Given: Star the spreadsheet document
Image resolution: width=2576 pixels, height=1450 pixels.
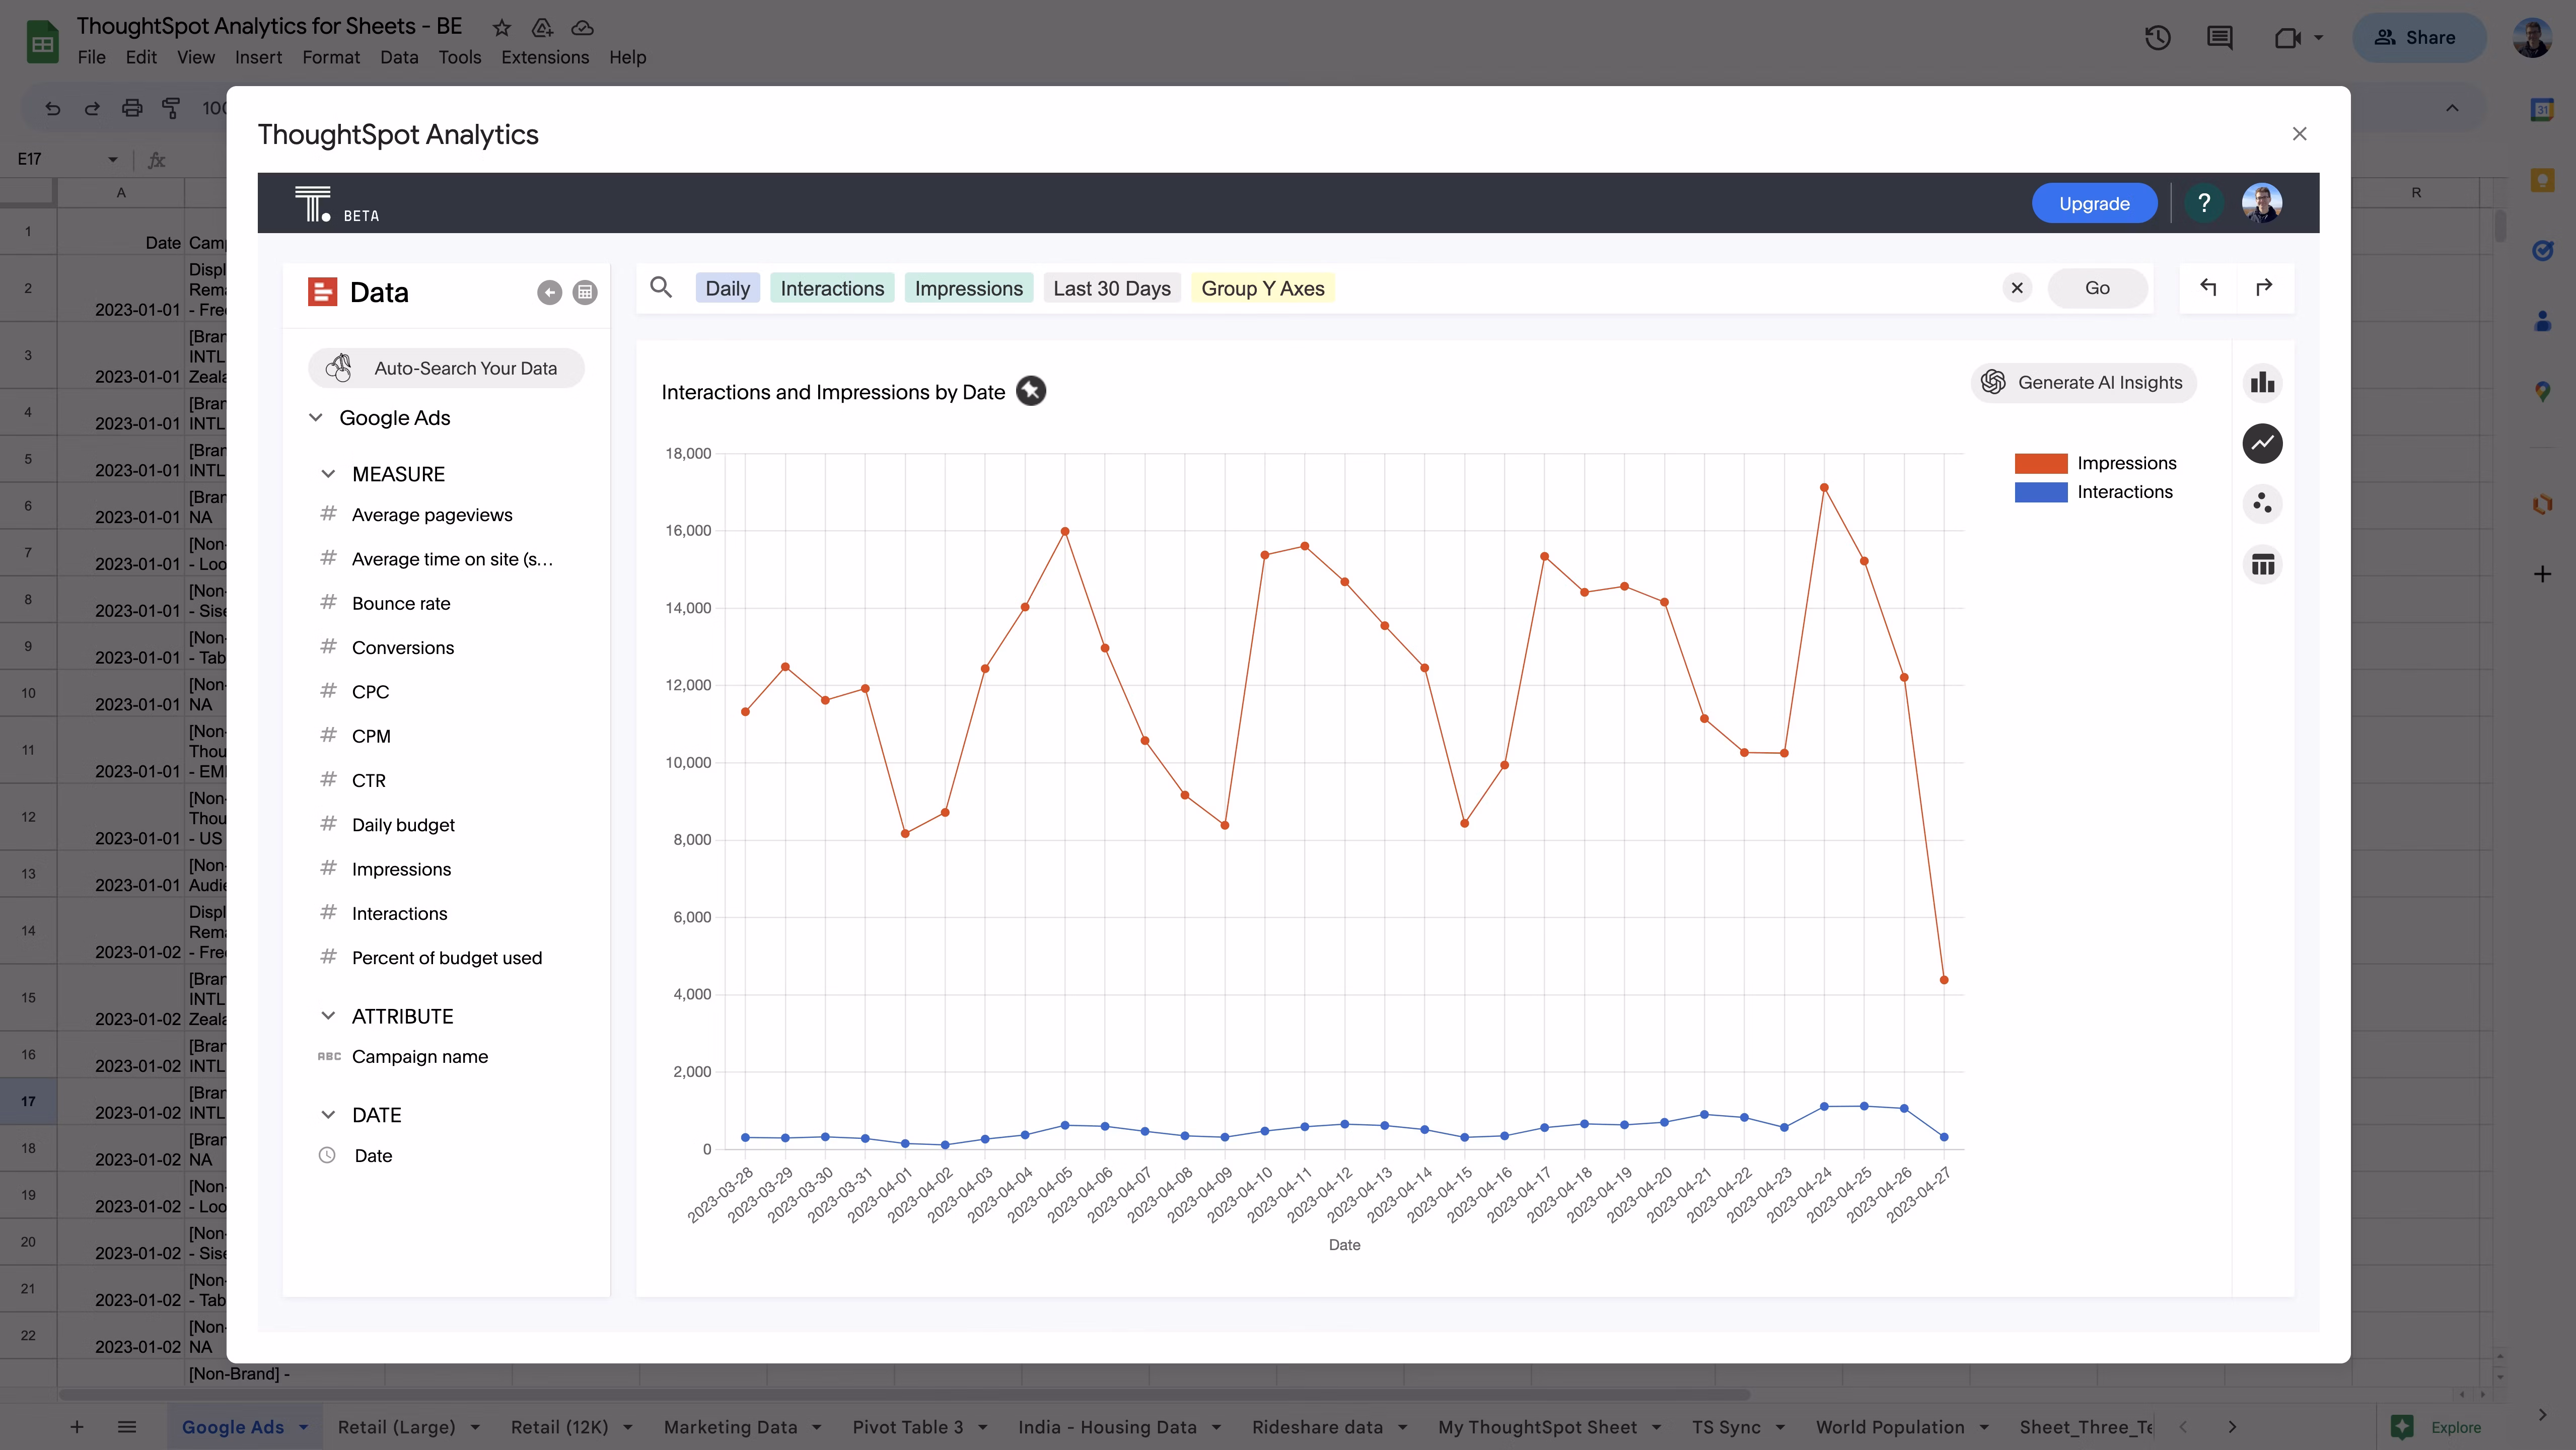Looking at the screenshot, I should coord(502,27).
